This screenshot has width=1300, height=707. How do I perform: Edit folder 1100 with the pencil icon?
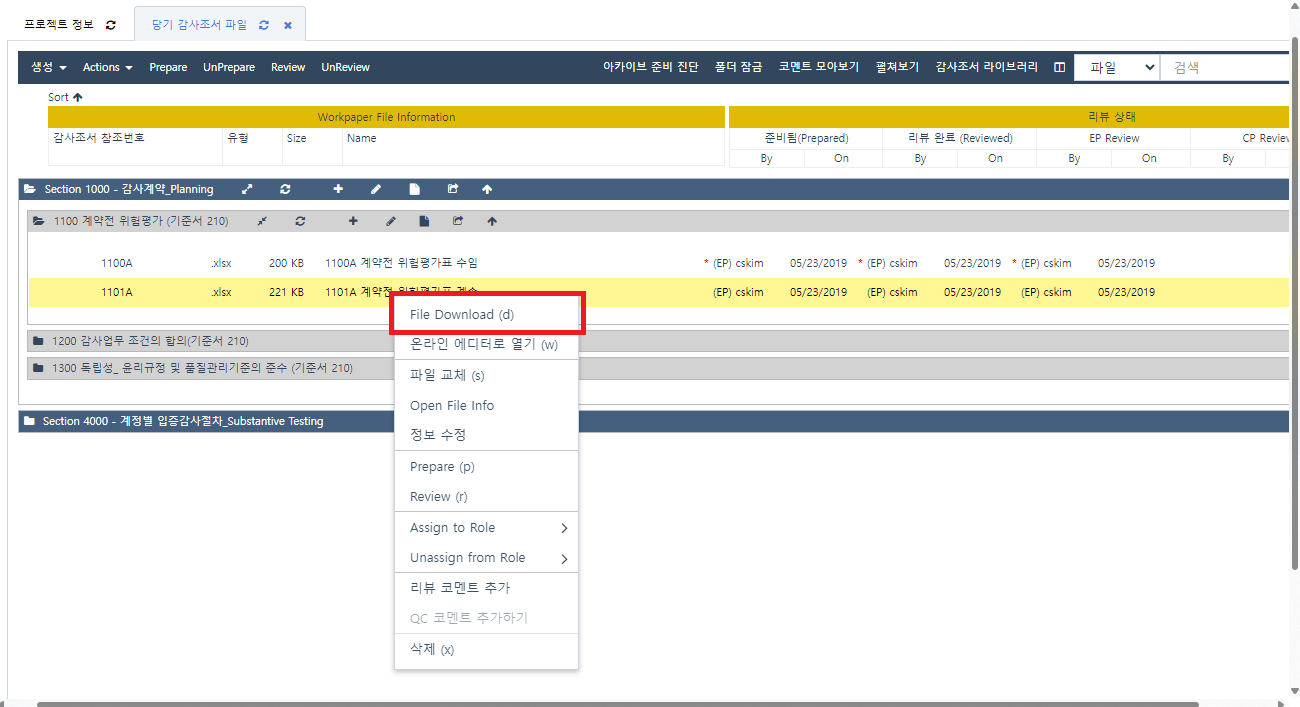pyautogui.click(x=392, y=221)
